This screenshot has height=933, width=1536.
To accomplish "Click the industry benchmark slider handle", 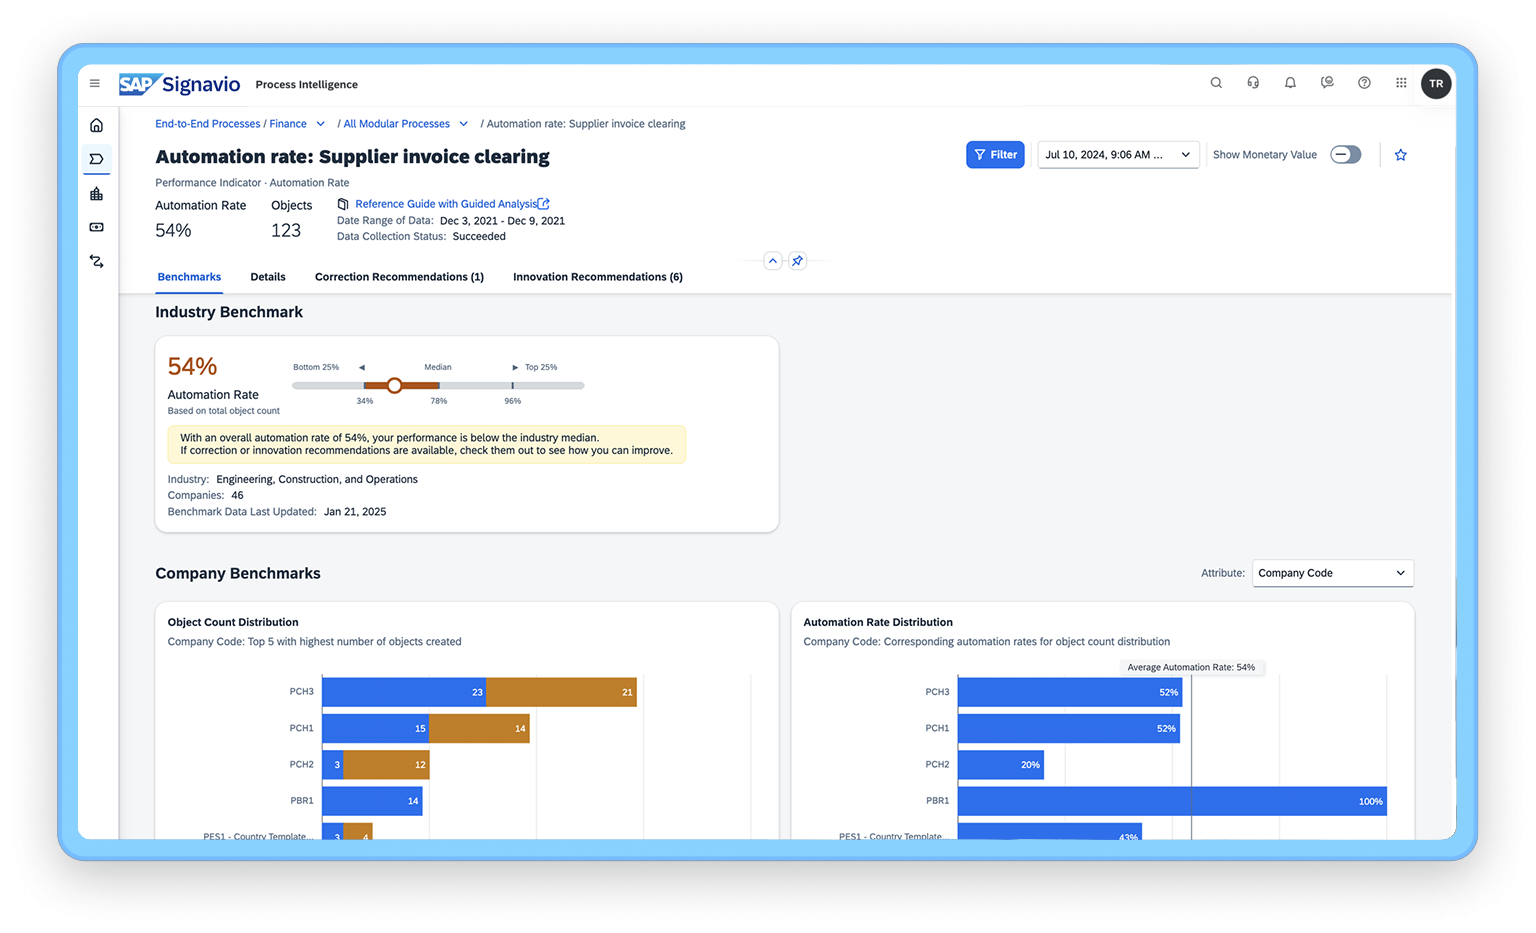I will coord(394,385).
